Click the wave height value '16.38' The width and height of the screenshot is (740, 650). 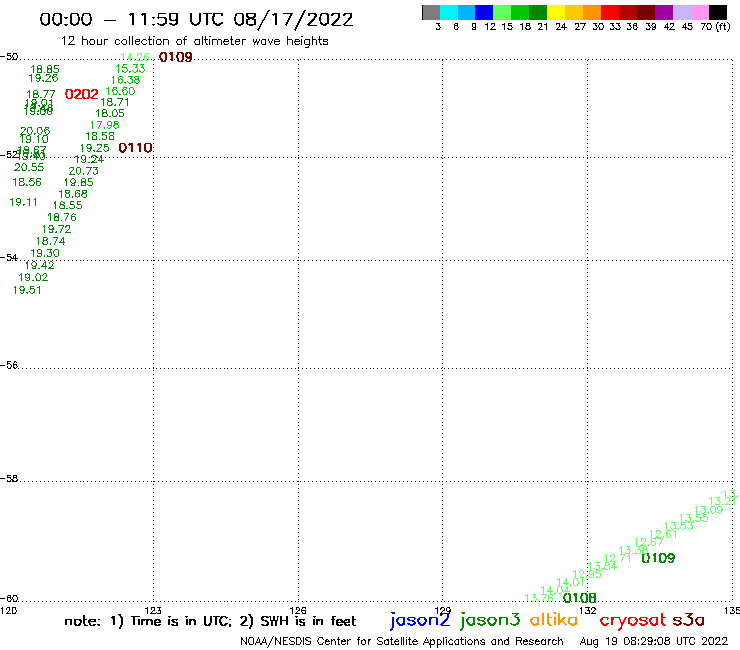click(126, 80)
